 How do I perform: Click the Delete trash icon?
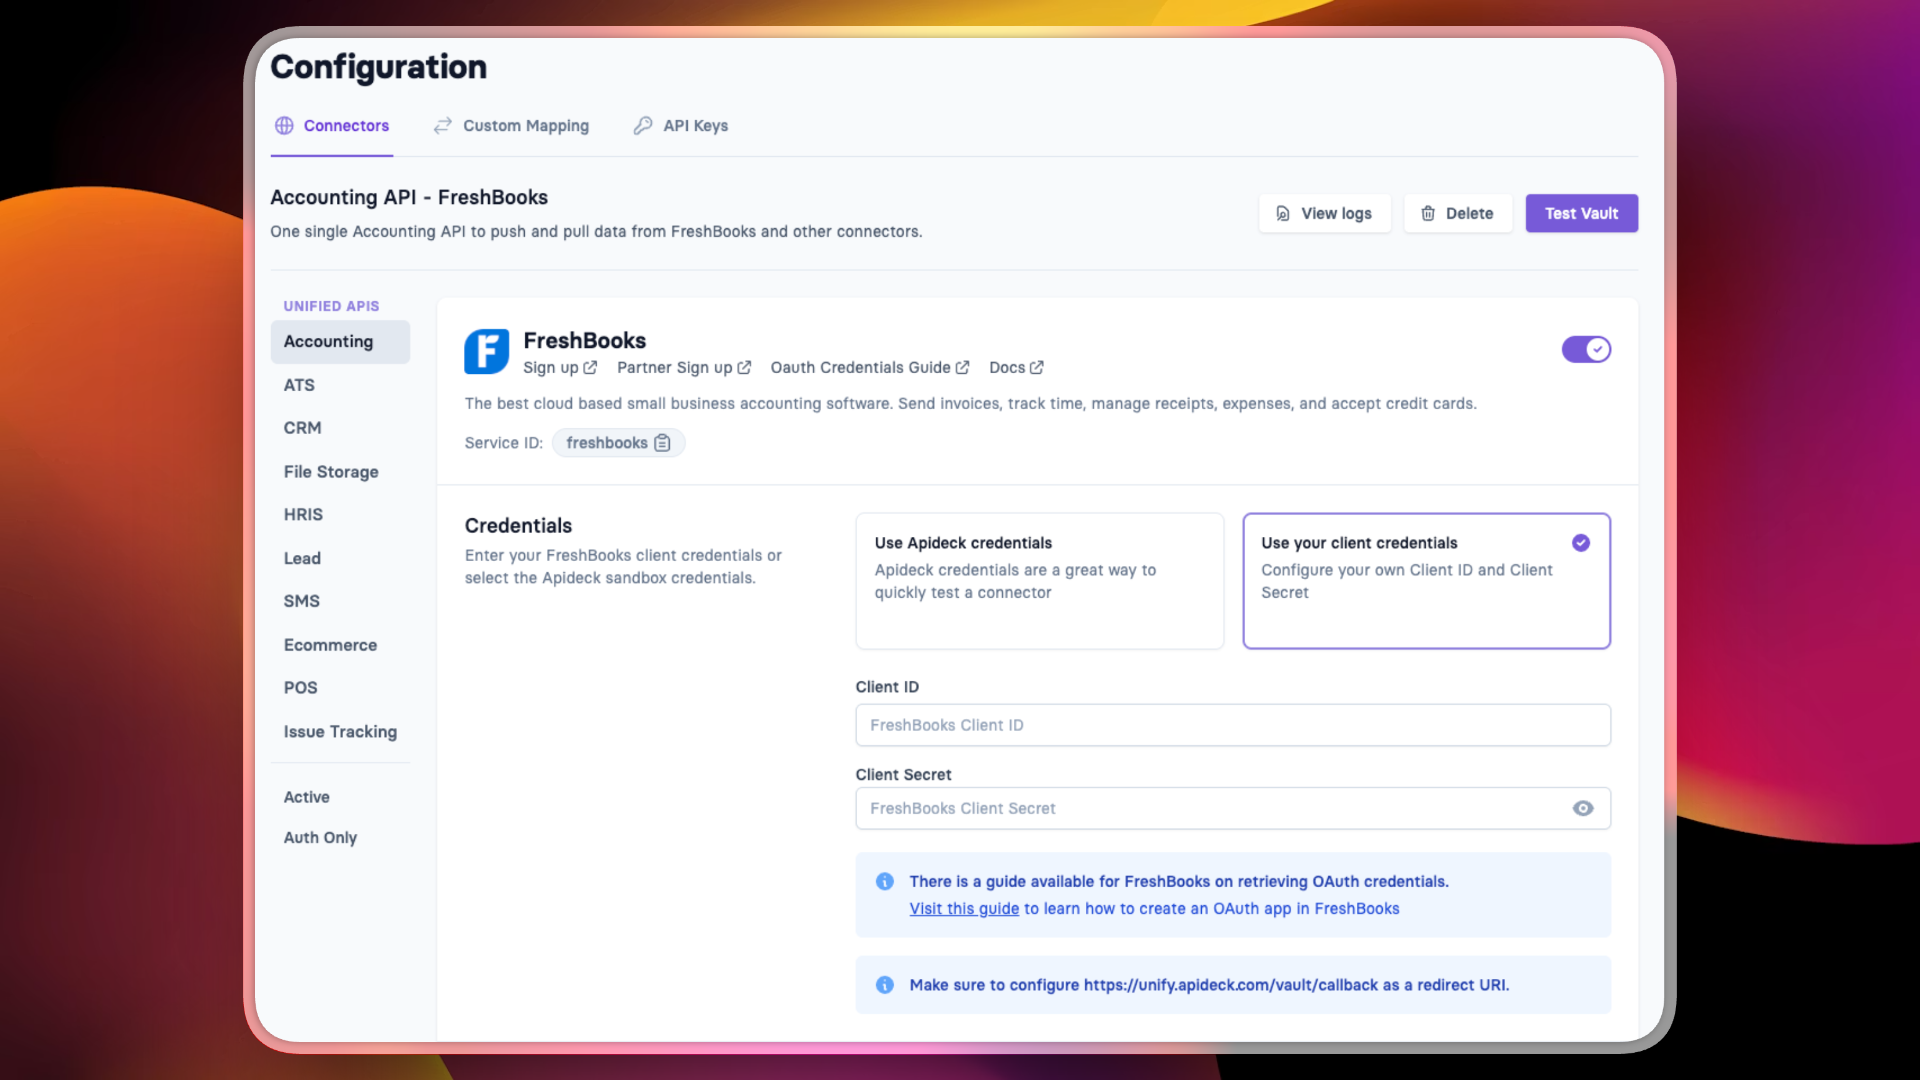coord(1428,213)
